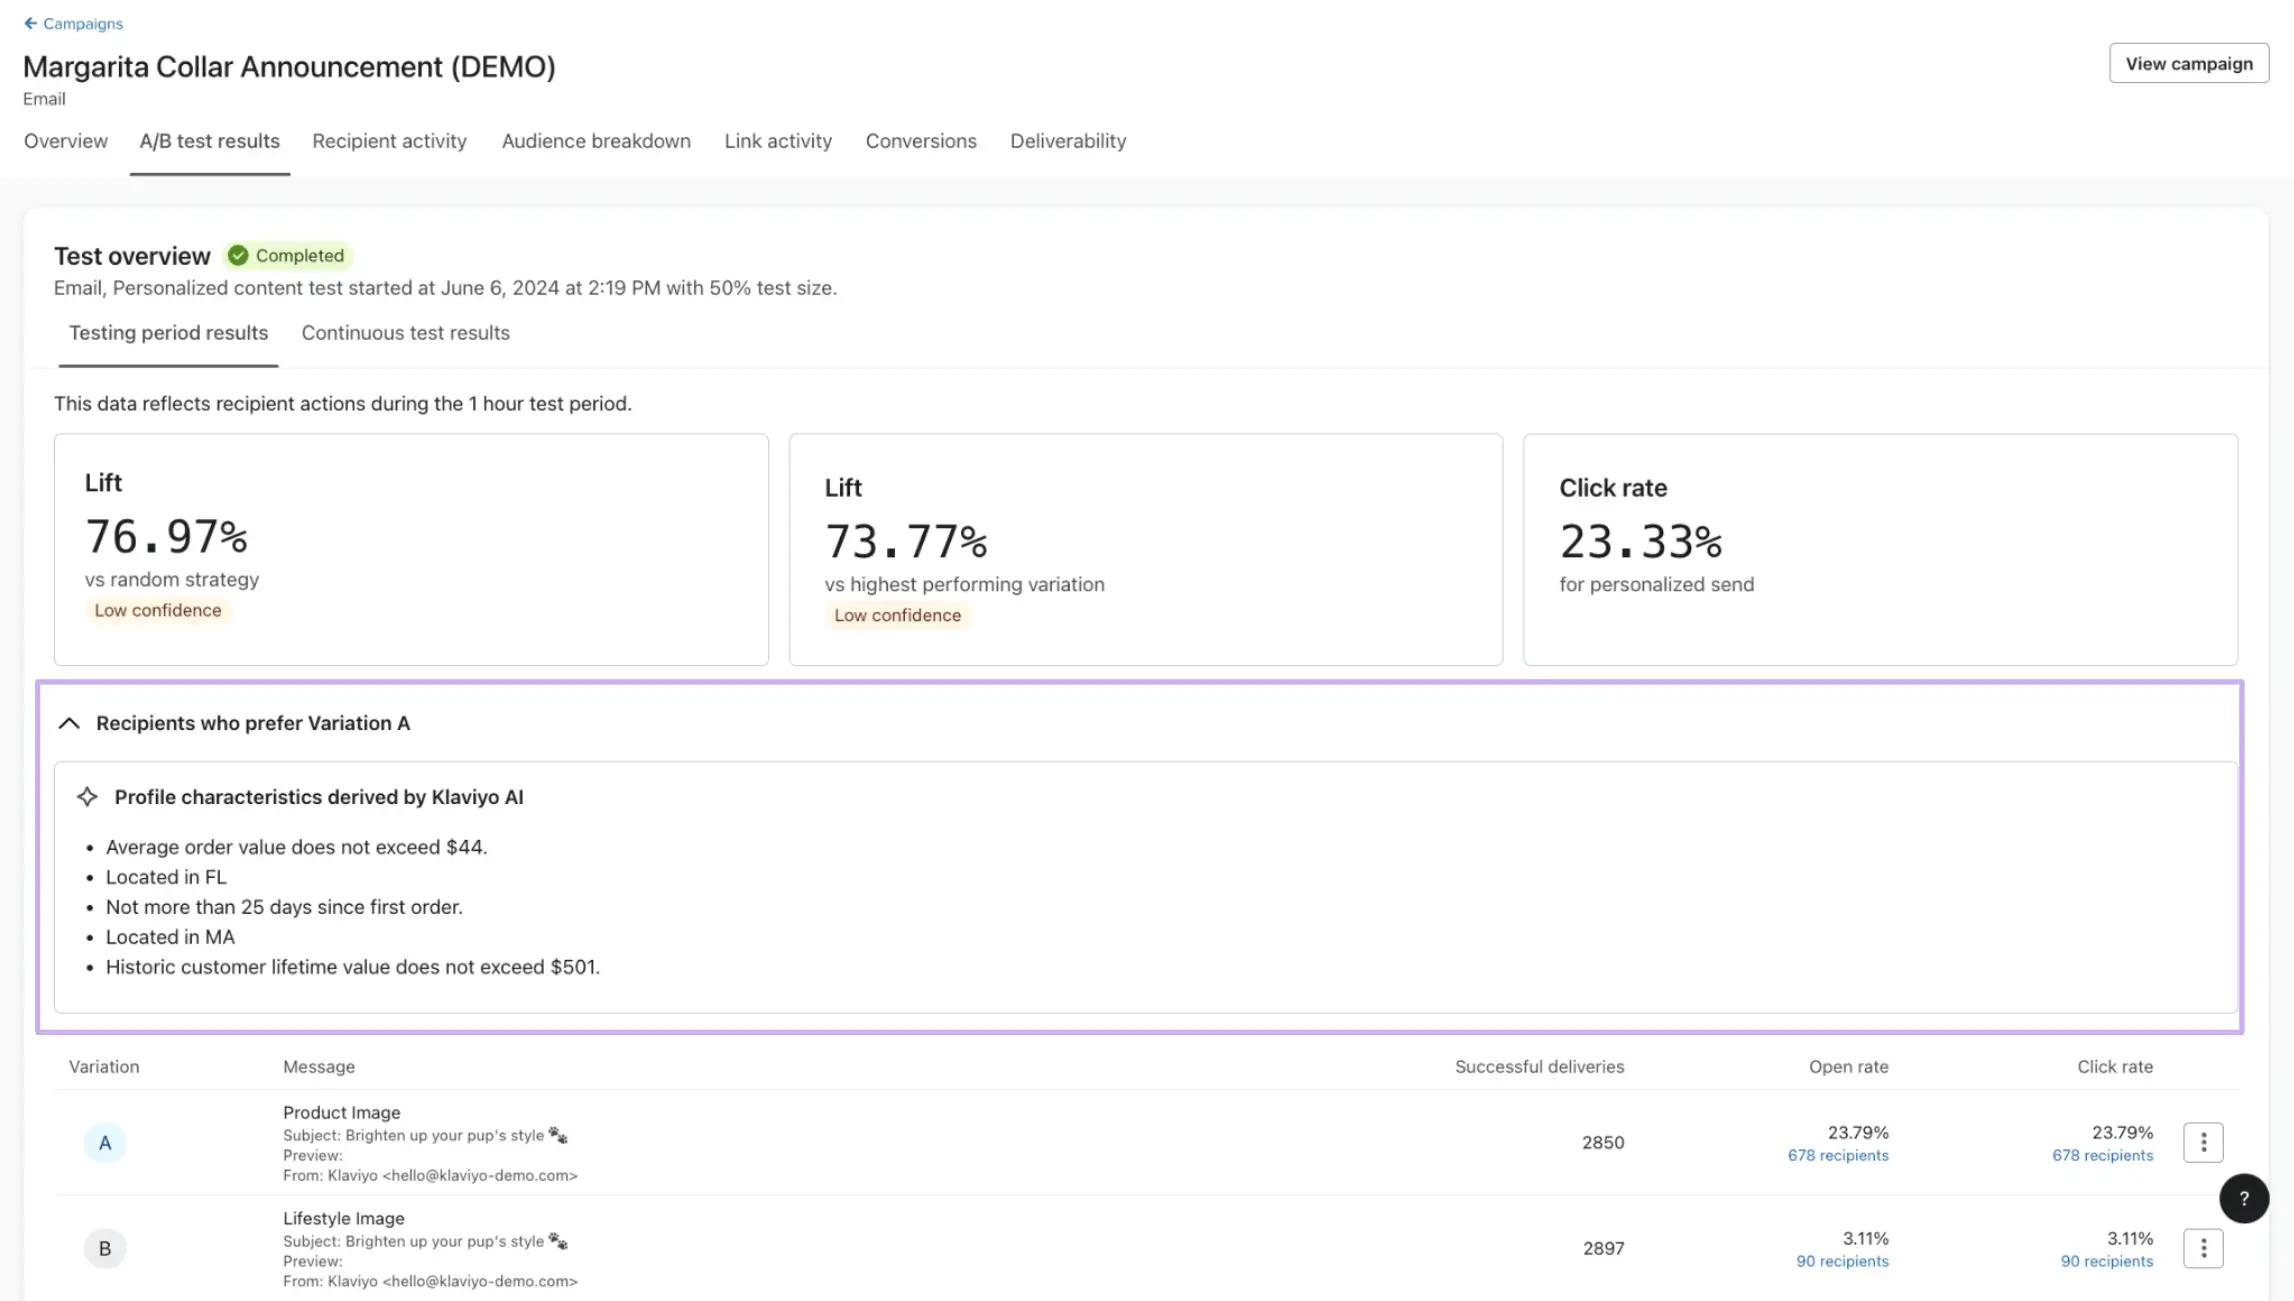Switch to Continuous test results tab
Screen dimensions: 2294x1301
405,332
